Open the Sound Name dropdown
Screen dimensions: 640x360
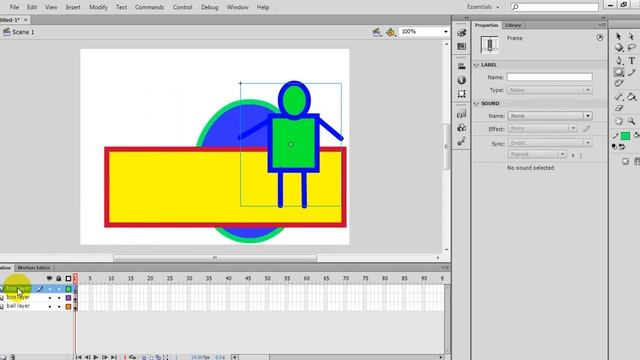click(x=549, y=116)
